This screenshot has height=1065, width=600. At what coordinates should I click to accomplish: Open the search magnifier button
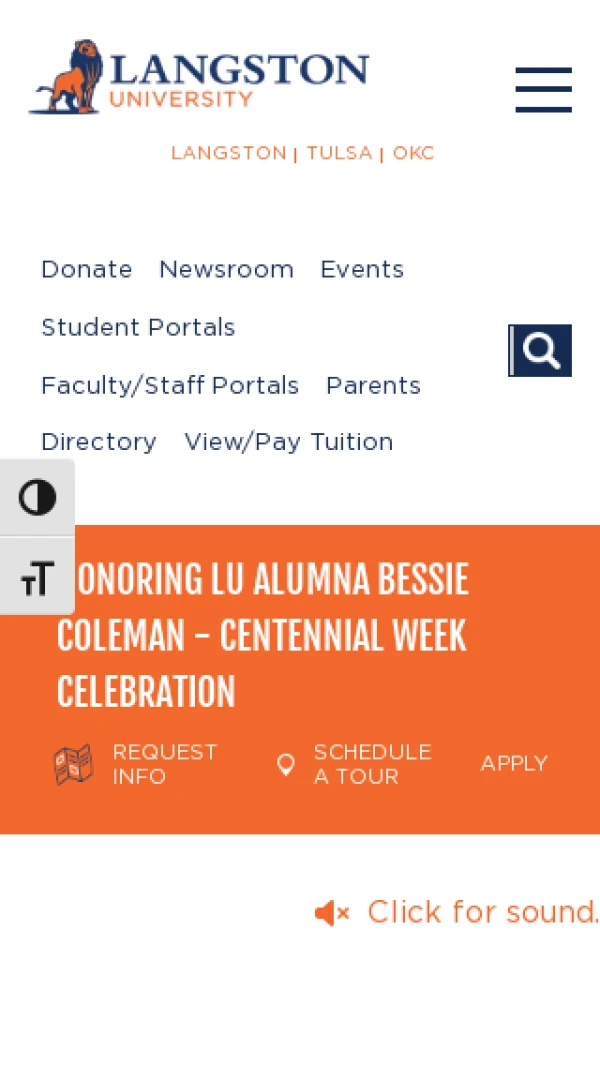[x=541, y=351]
